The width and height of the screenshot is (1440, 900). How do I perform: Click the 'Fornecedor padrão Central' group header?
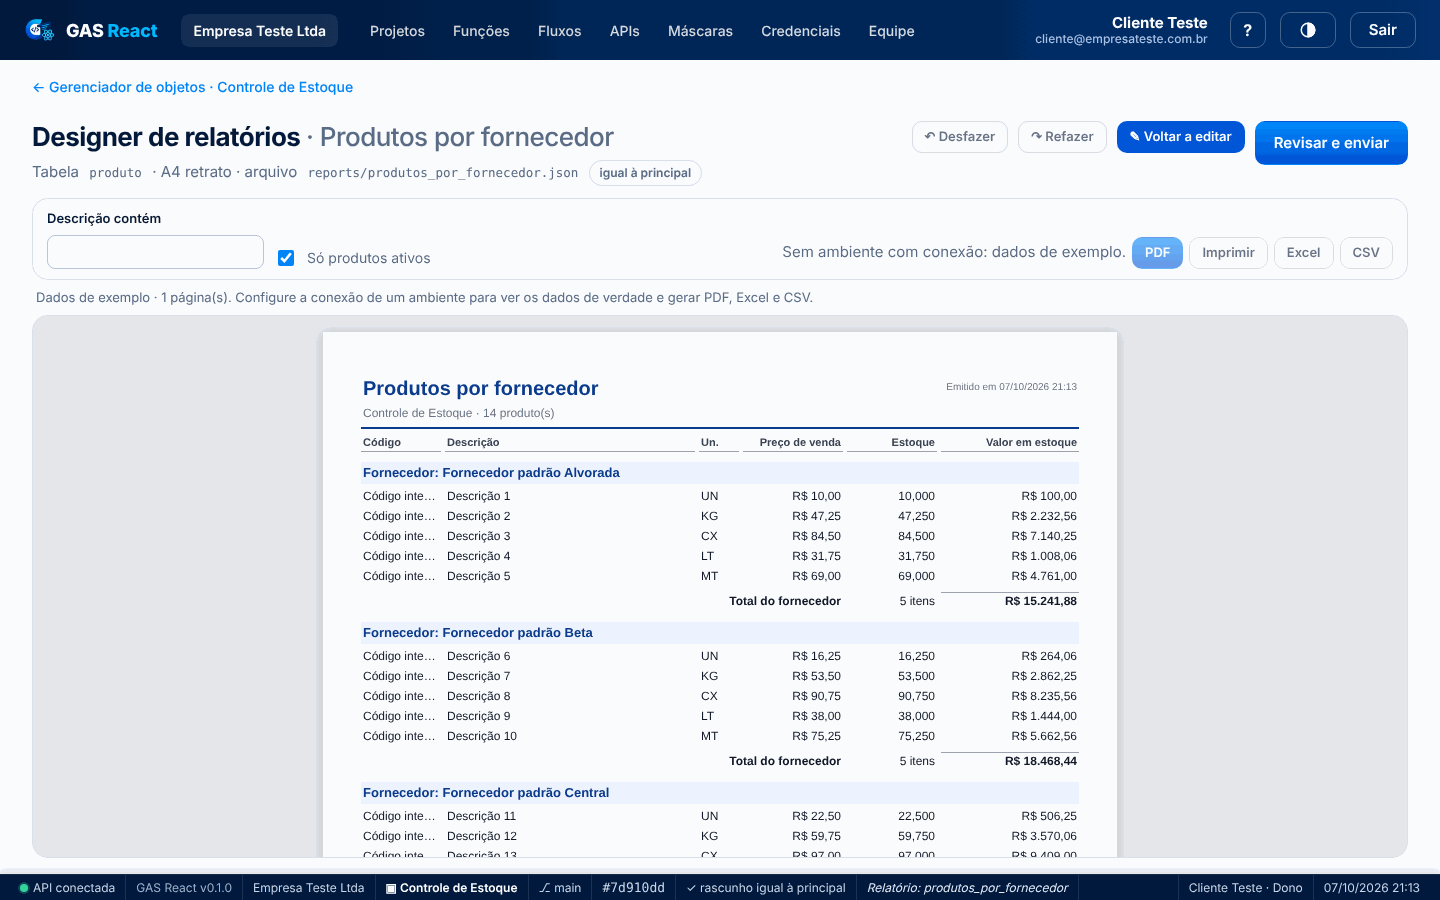coord(720,793)
